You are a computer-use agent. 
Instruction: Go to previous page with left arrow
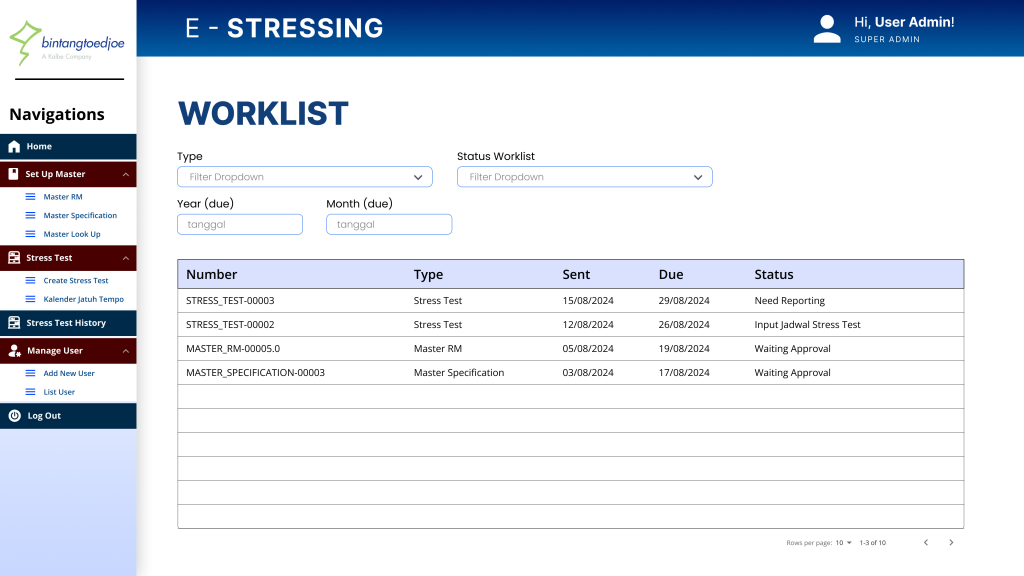(x=925, y=543)
